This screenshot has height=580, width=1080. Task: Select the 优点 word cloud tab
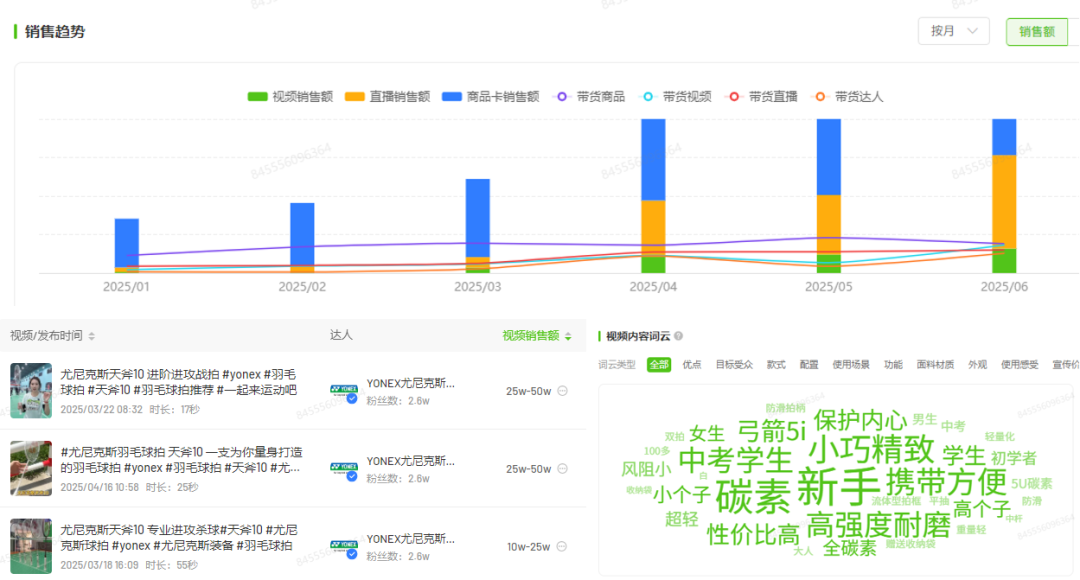692,364
